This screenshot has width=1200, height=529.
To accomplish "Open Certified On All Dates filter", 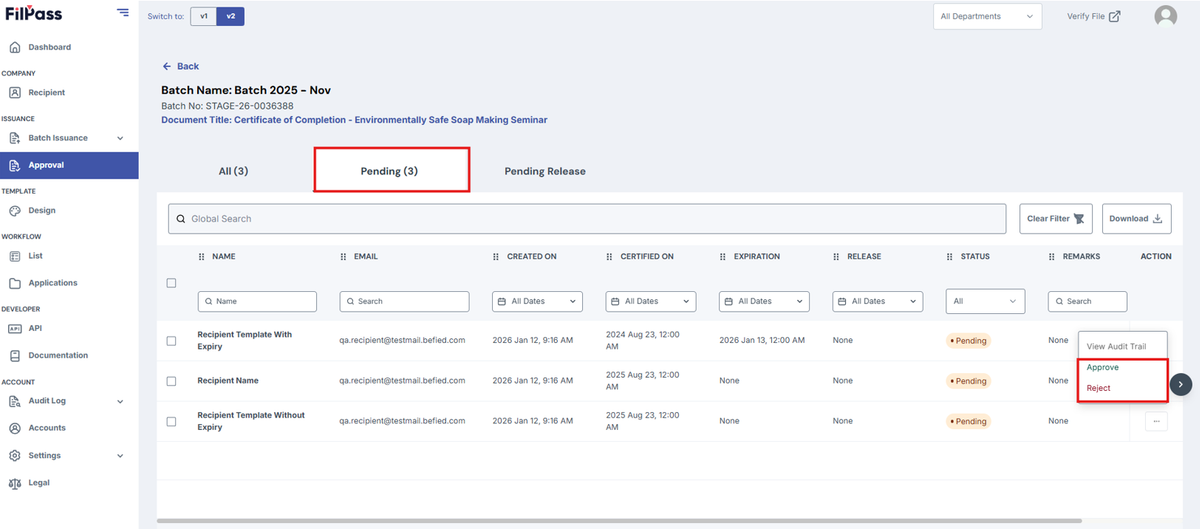I will 651,301.
